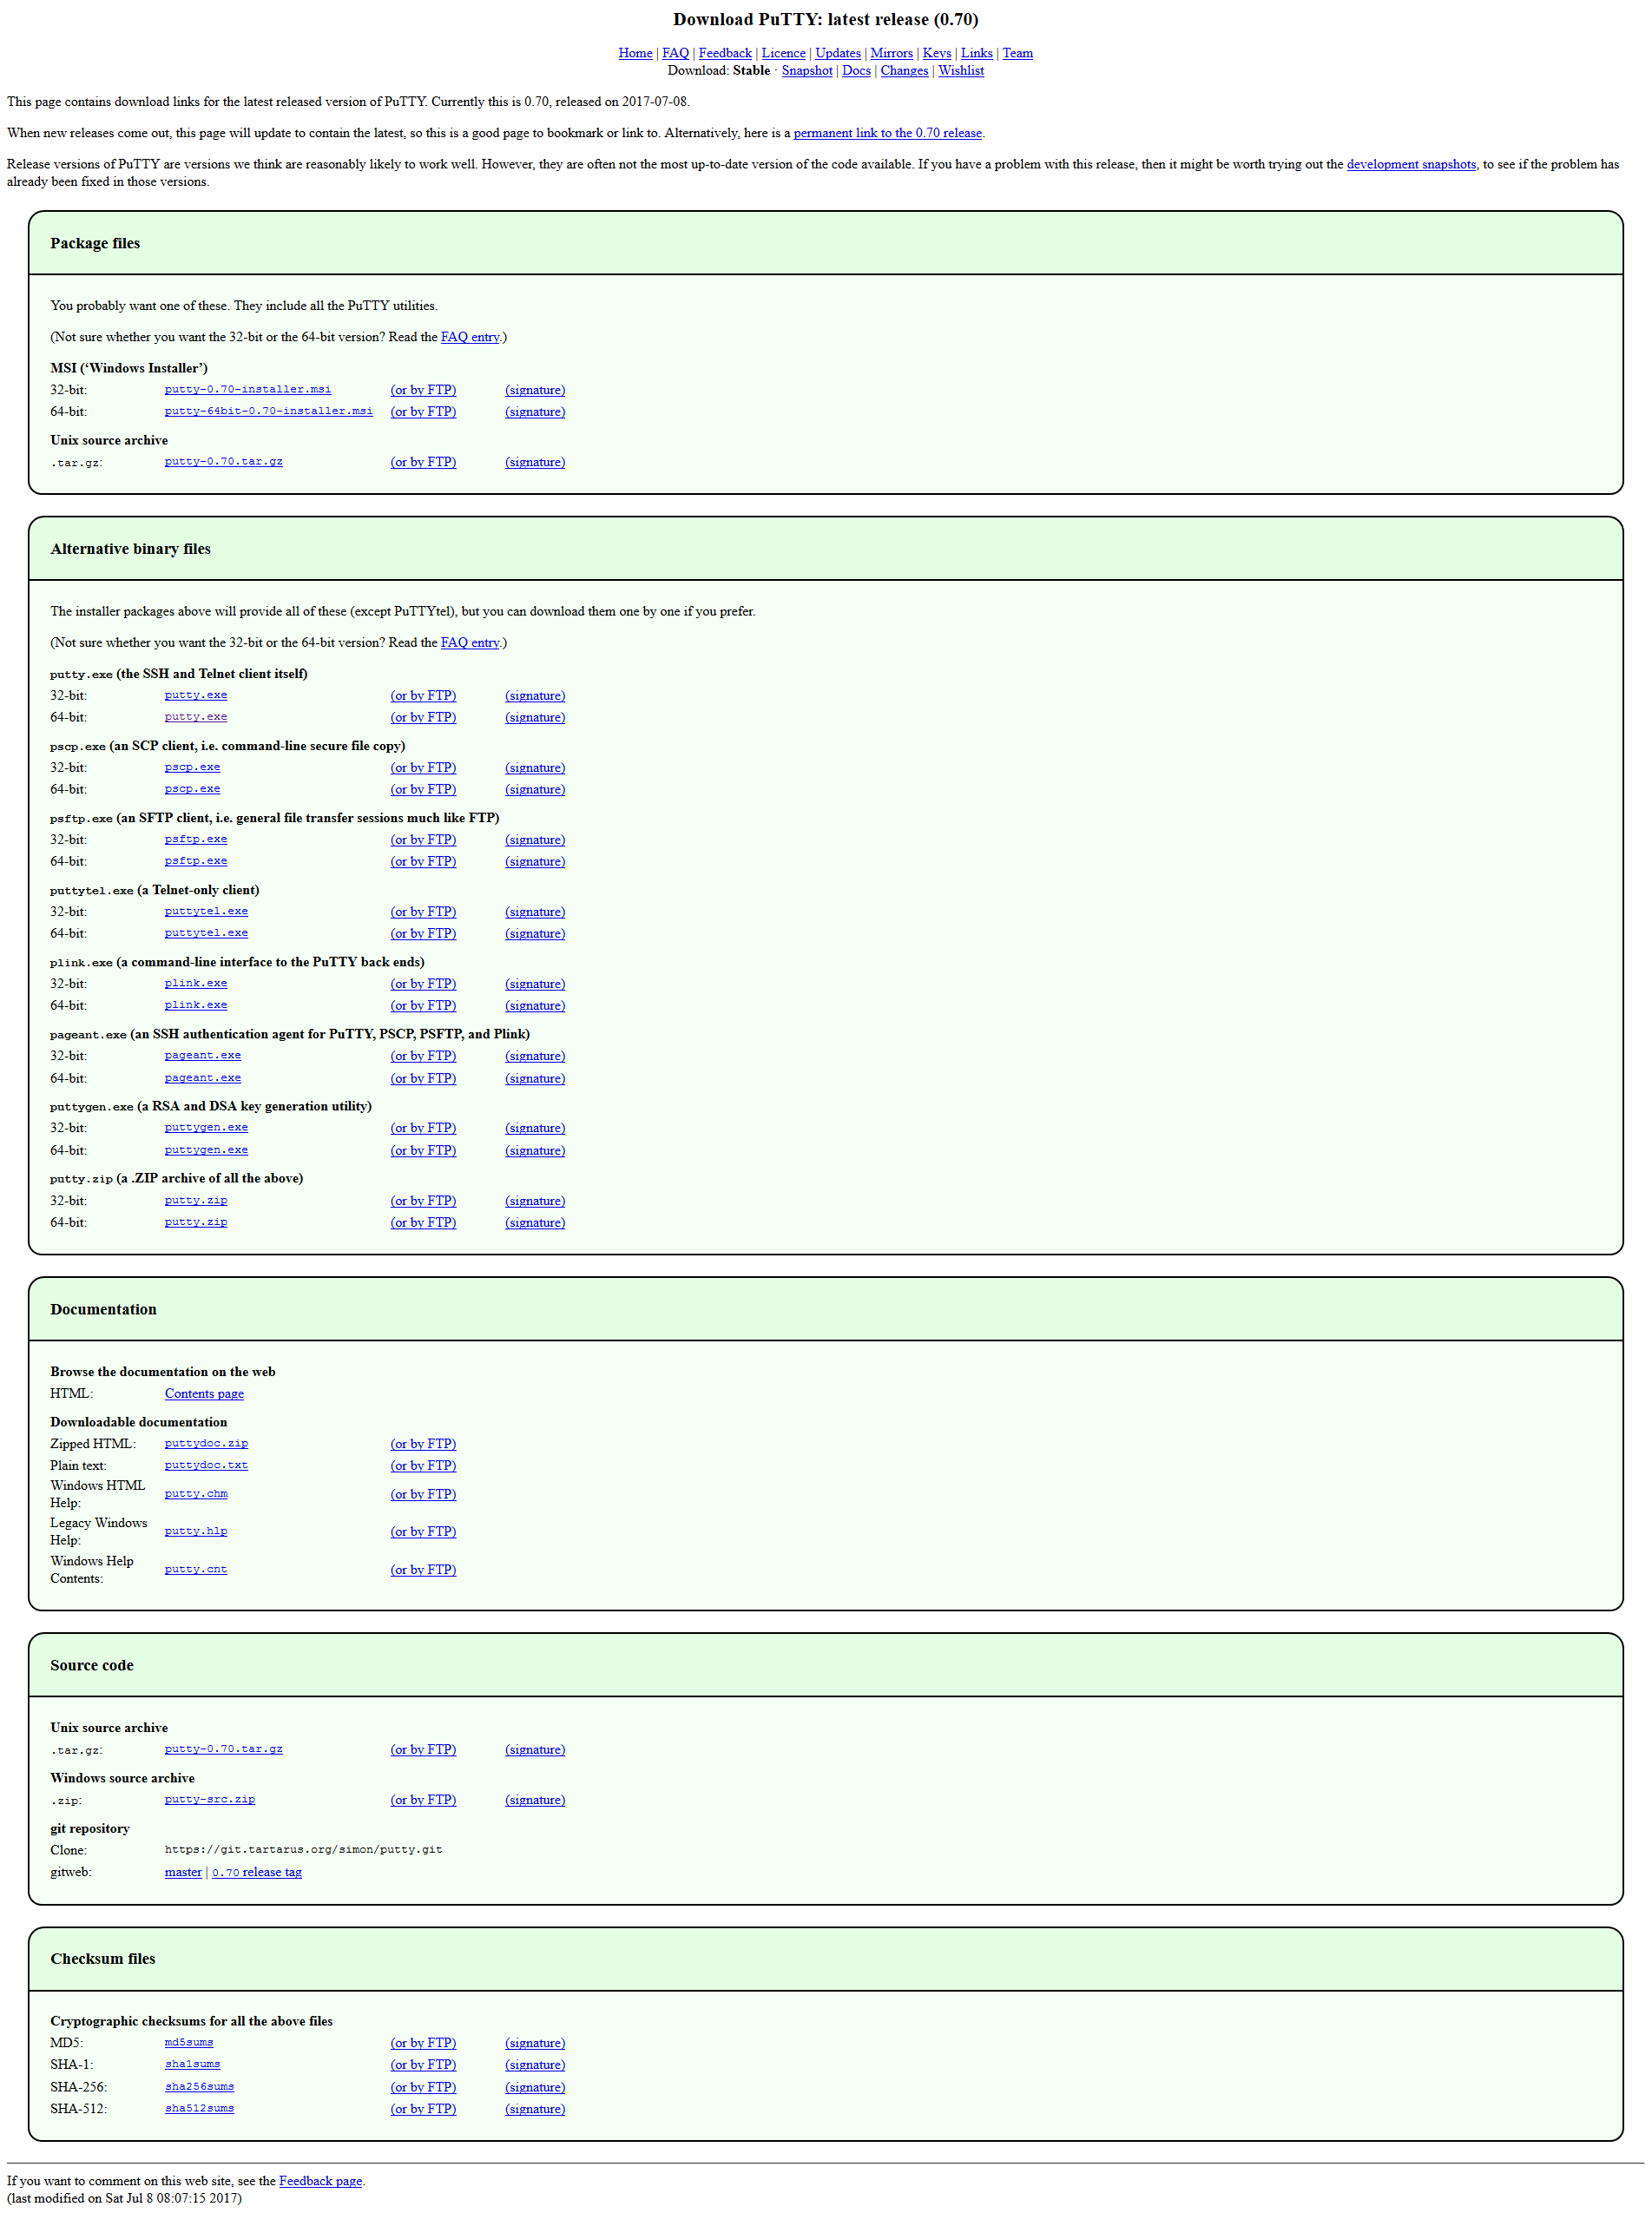Click the permanent link to the 0.70 release
Viewport: 1652px width, 2213px height.
[x=887, y=133]
